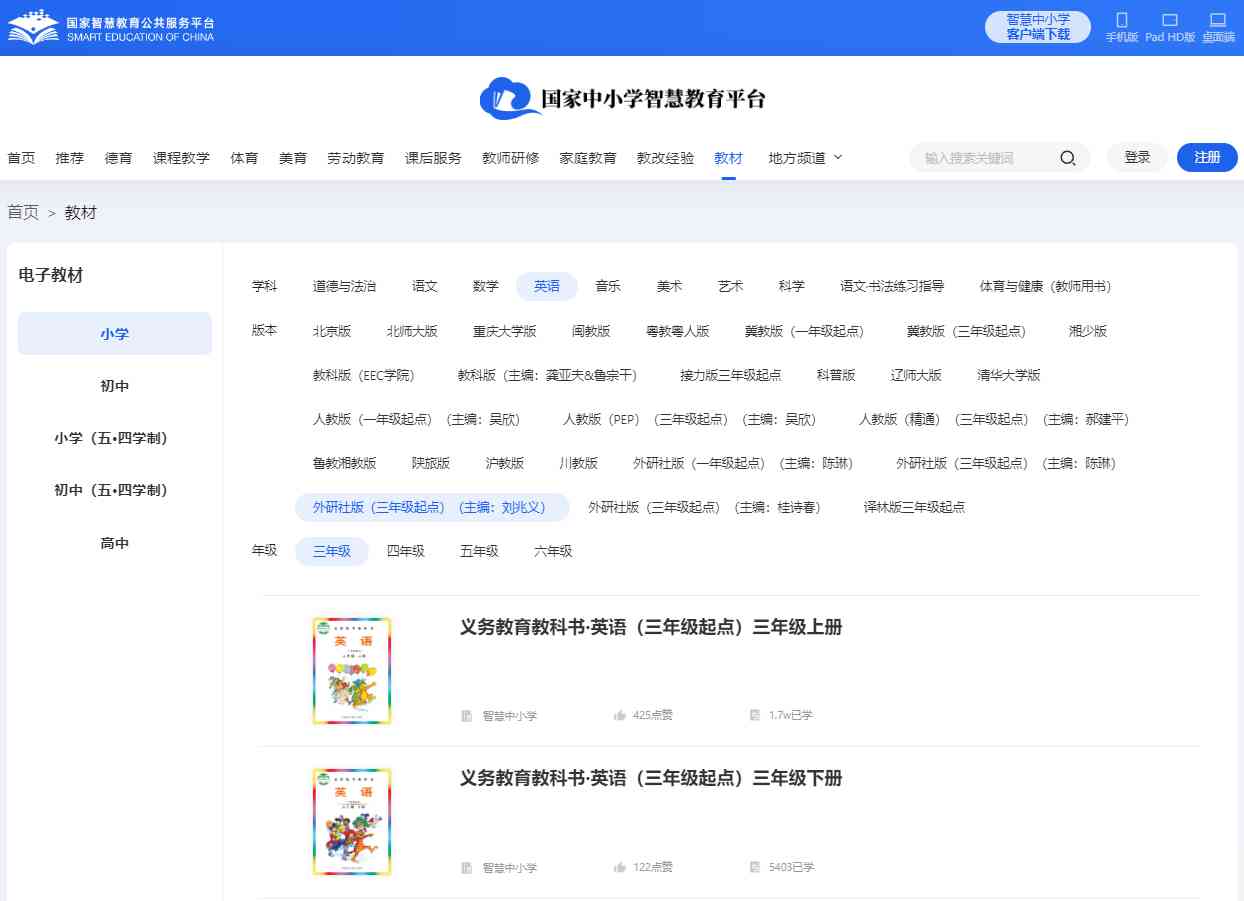The height and width of the screenshot is (901, 1244).
Task: Click the thumbs-up icon showing 122点赞
Action: [x=620, y=867]
